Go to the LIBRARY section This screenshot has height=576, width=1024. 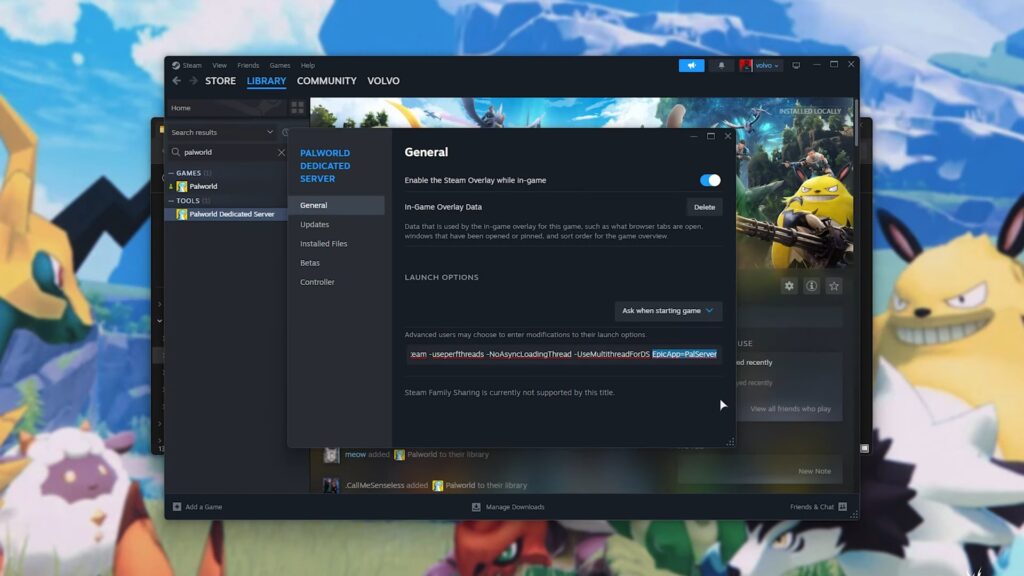[x=266, y=81]
